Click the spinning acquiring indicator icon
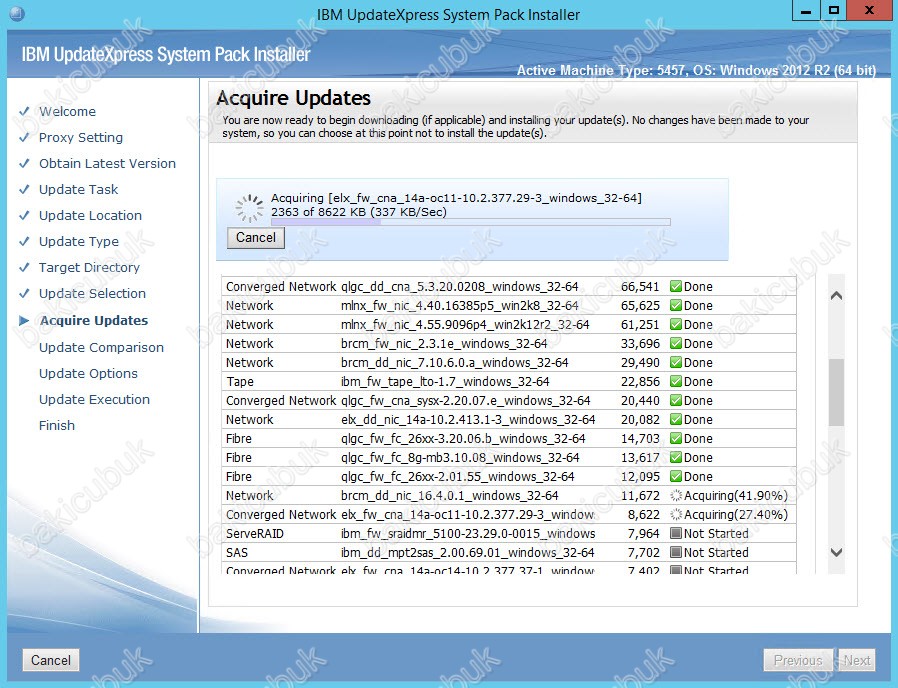The image size is (898, 688). 250,208
